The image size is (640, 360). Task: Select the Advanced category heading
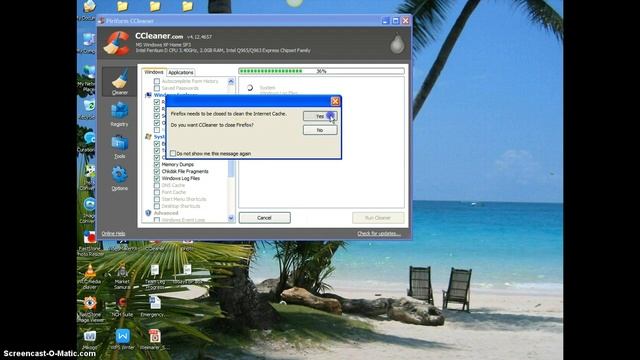[166, 213]
